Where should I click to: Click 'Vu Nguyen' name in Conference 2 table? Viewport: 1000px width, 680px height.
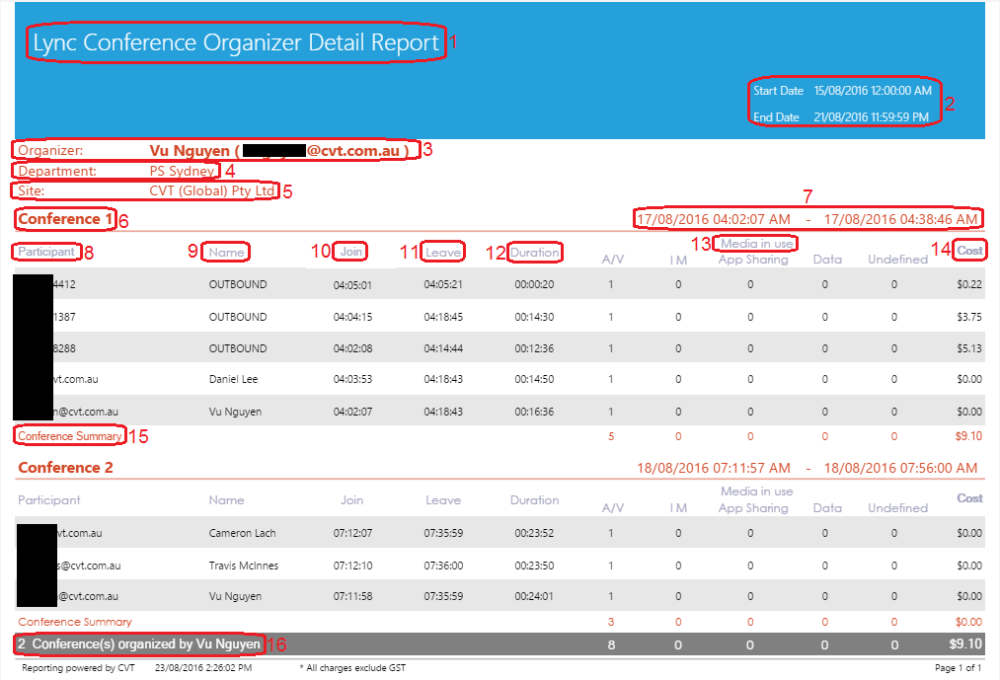[235, 596]
